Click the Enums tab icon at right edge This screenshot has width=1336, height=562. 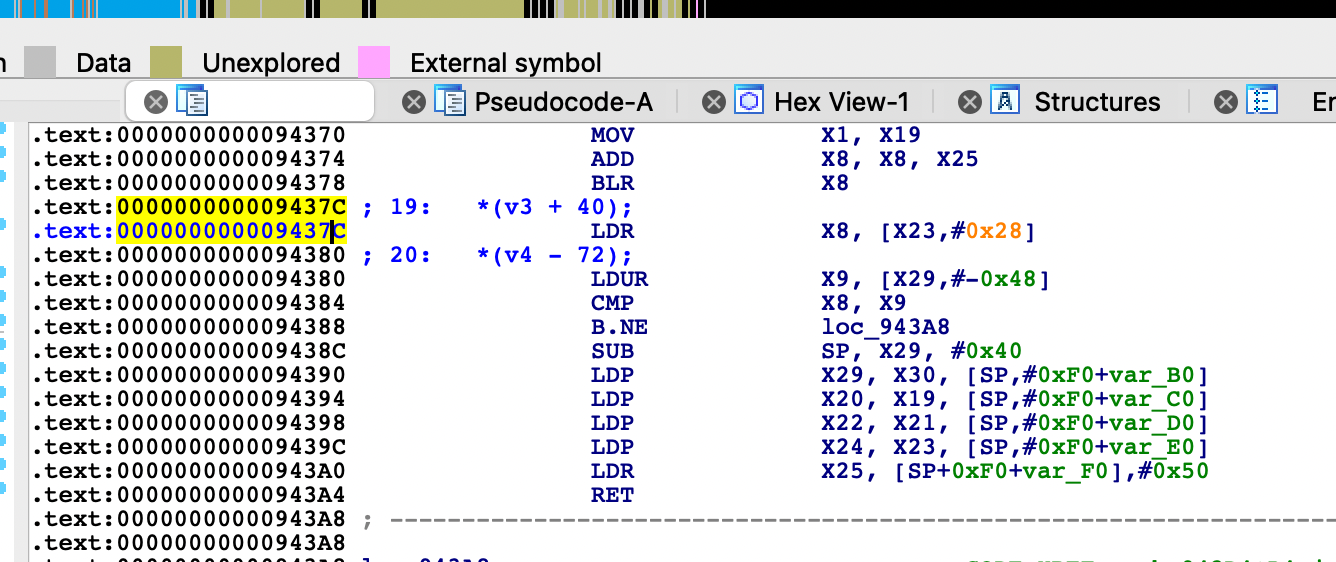point(1263,101)
